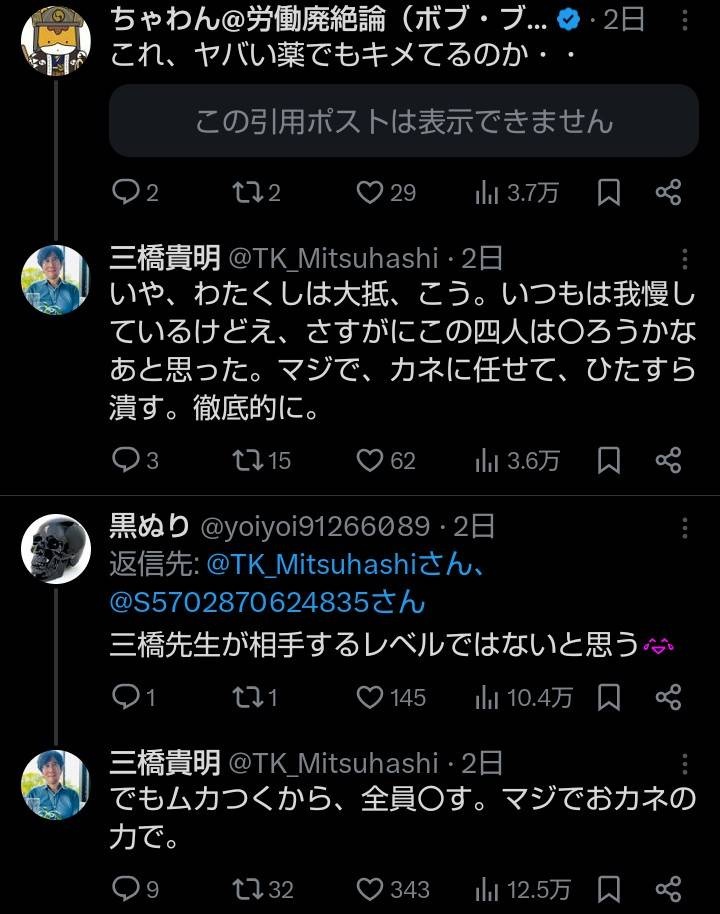Image resolution: width=720 pixels, height=914 pixels.
Task: Bookmark the post with 12.5万 views
Action: pos(609,888)
